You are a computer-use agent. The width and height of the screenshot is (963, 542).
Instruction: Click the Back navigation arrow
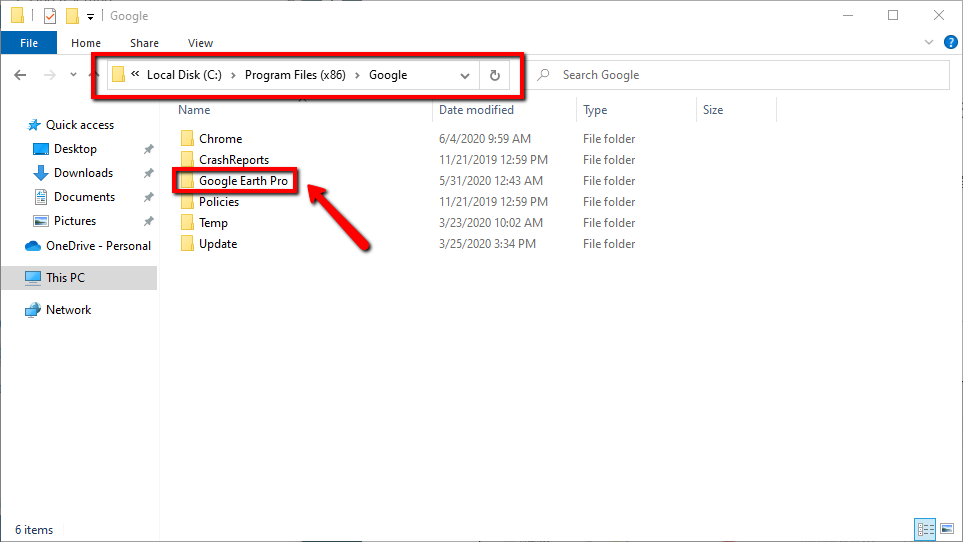tap(20, 75)
